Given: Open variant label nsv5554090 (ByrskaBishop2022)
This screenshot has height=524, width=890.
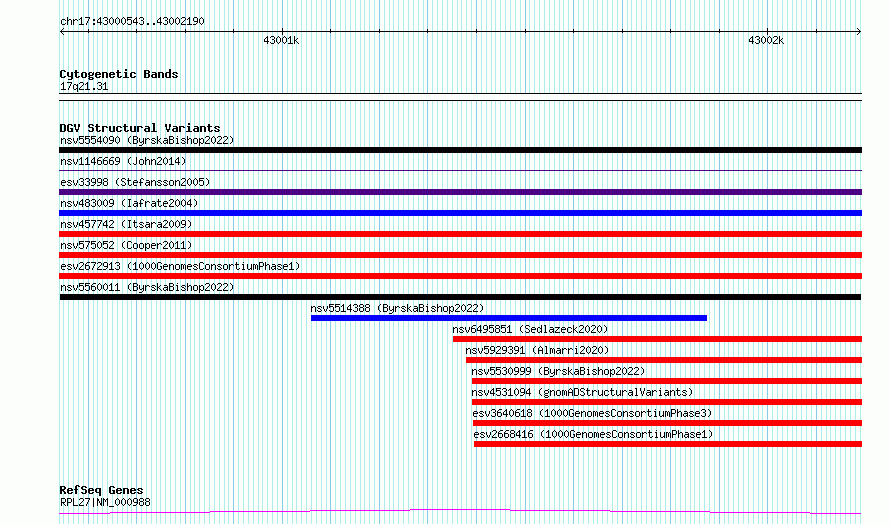Looking at the screenshot, I should coord(147,140).
